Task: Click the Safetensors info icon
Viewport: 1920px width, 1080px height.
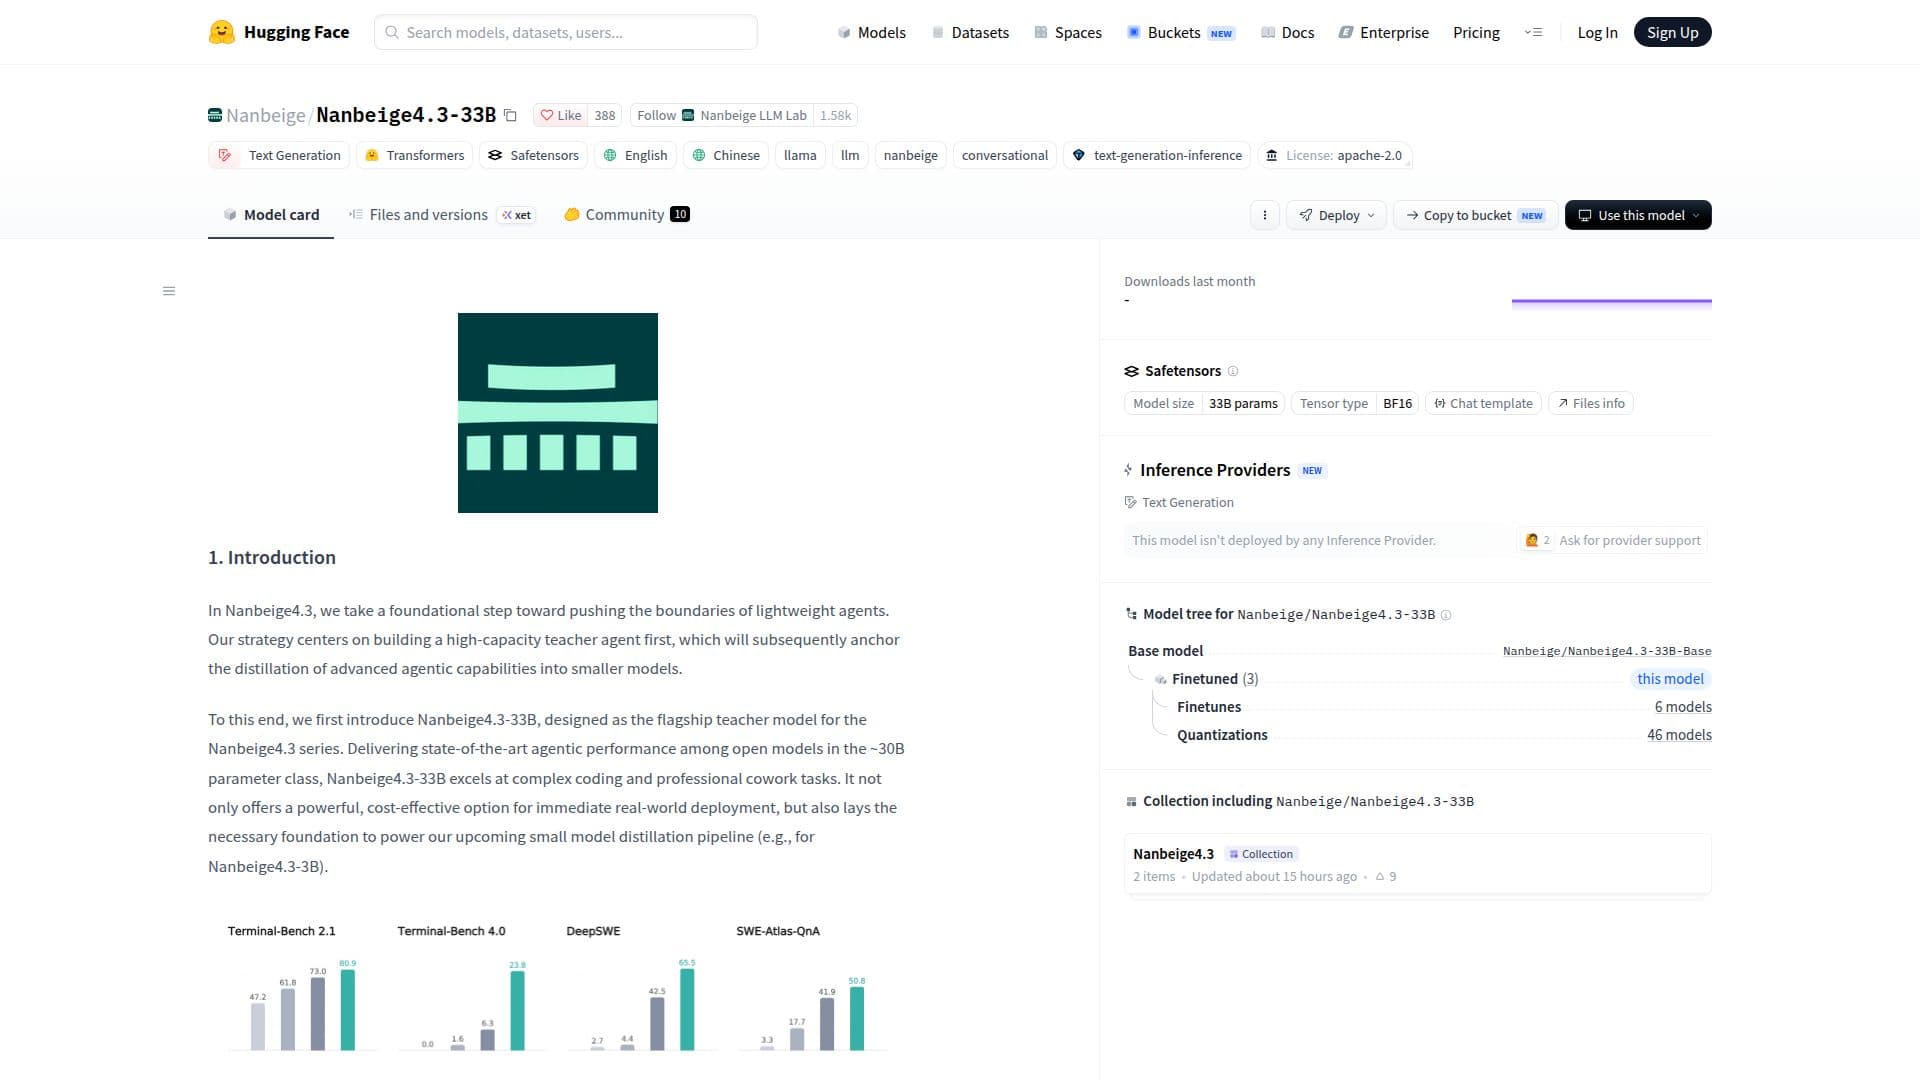Action: point(1233,371)
